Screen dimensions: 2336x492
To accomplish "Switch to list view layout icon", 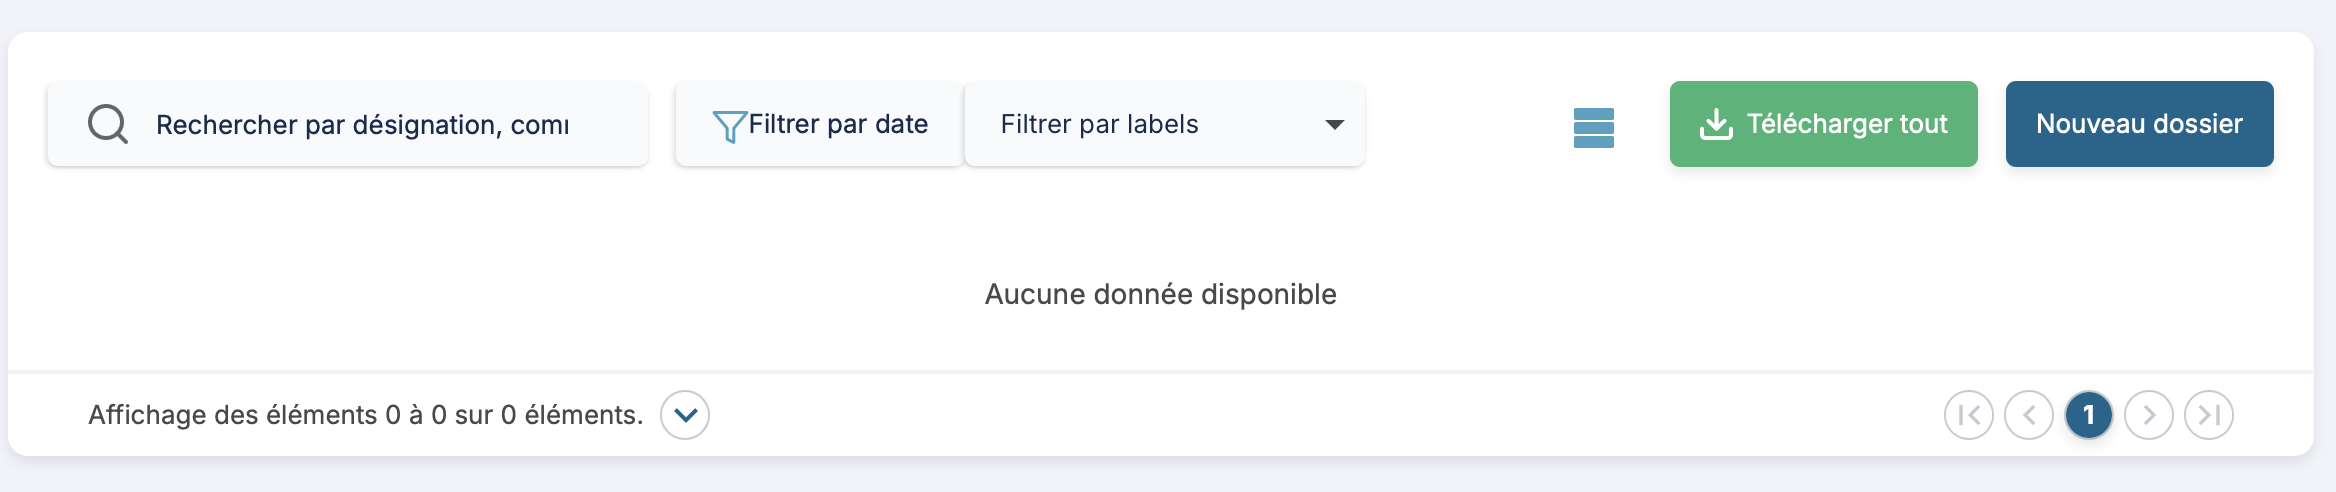I will coord(1593,127).
